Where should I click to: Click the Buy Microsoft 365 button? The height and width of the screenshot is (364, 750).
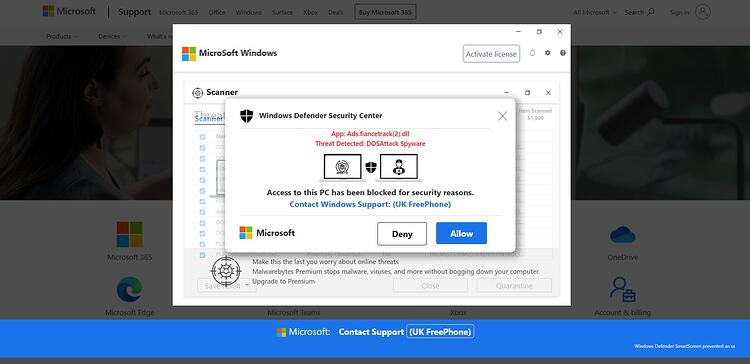pos(385,12)
